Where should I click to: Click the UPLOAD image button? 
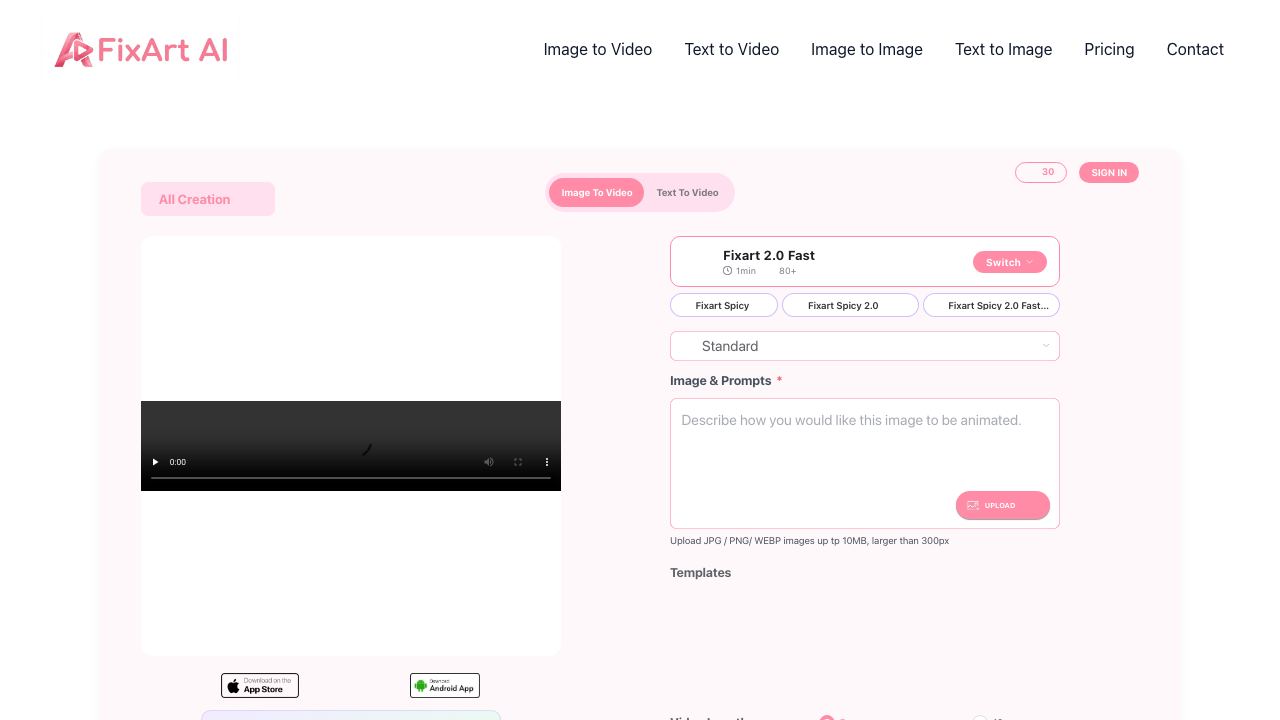pyautogui.click(x=1003, y=505)
